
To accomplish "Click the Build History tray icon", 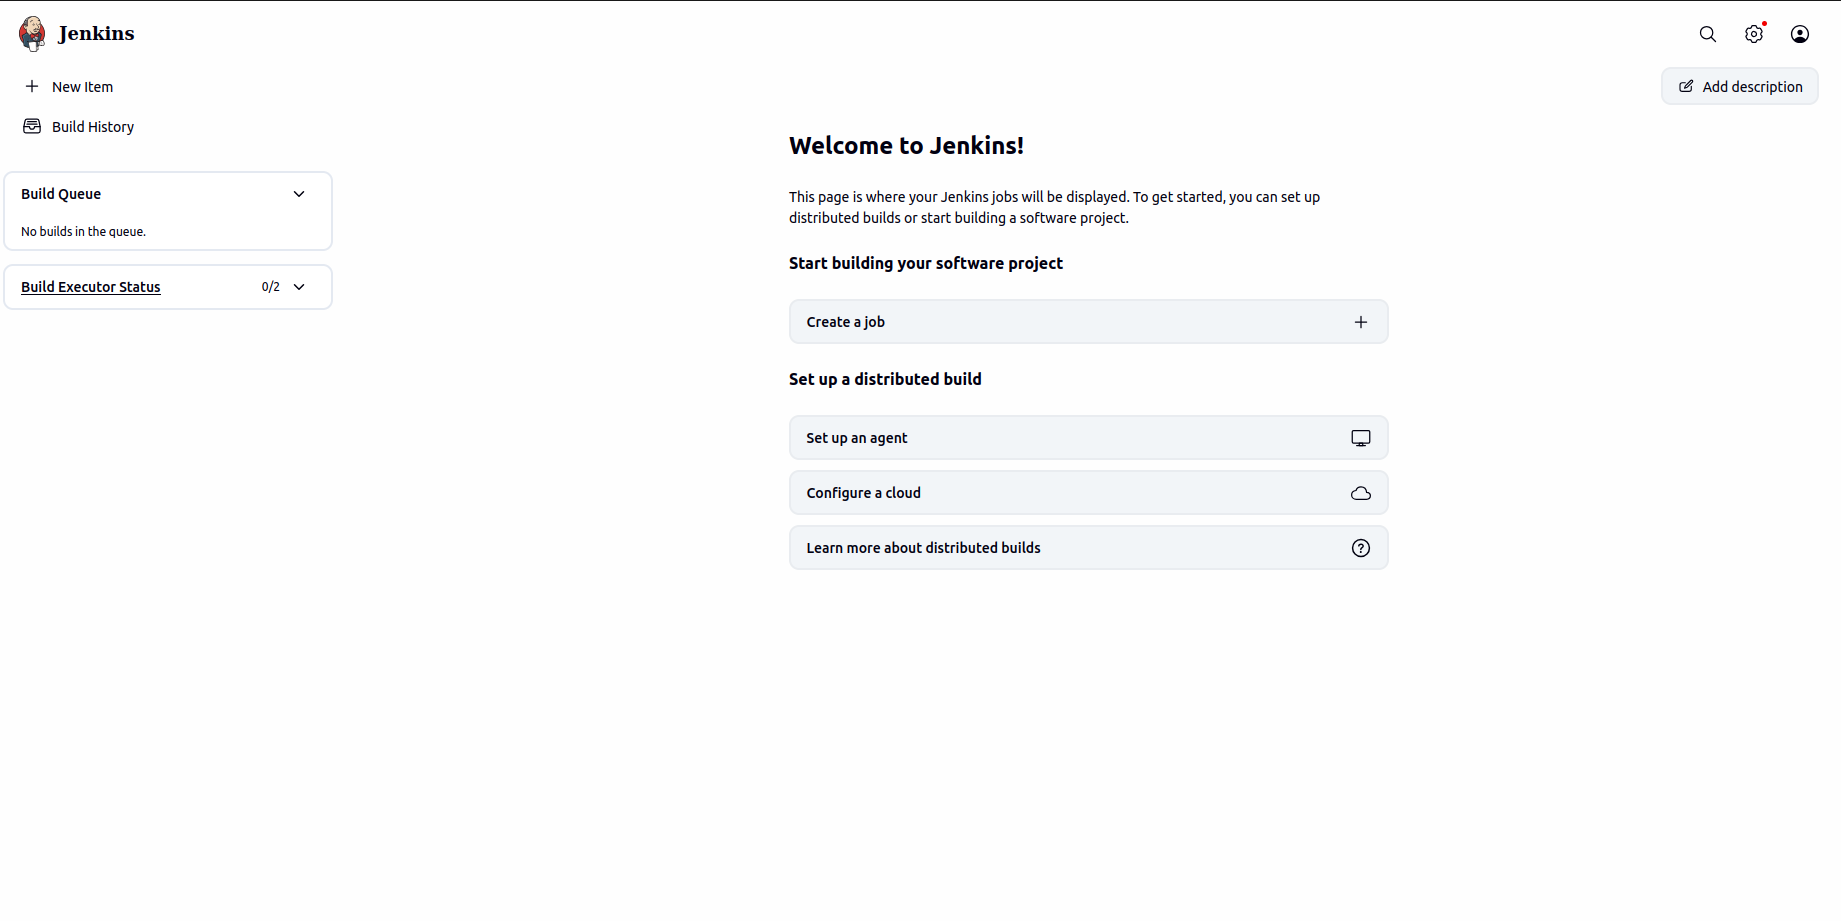I will tap(32, 127).
